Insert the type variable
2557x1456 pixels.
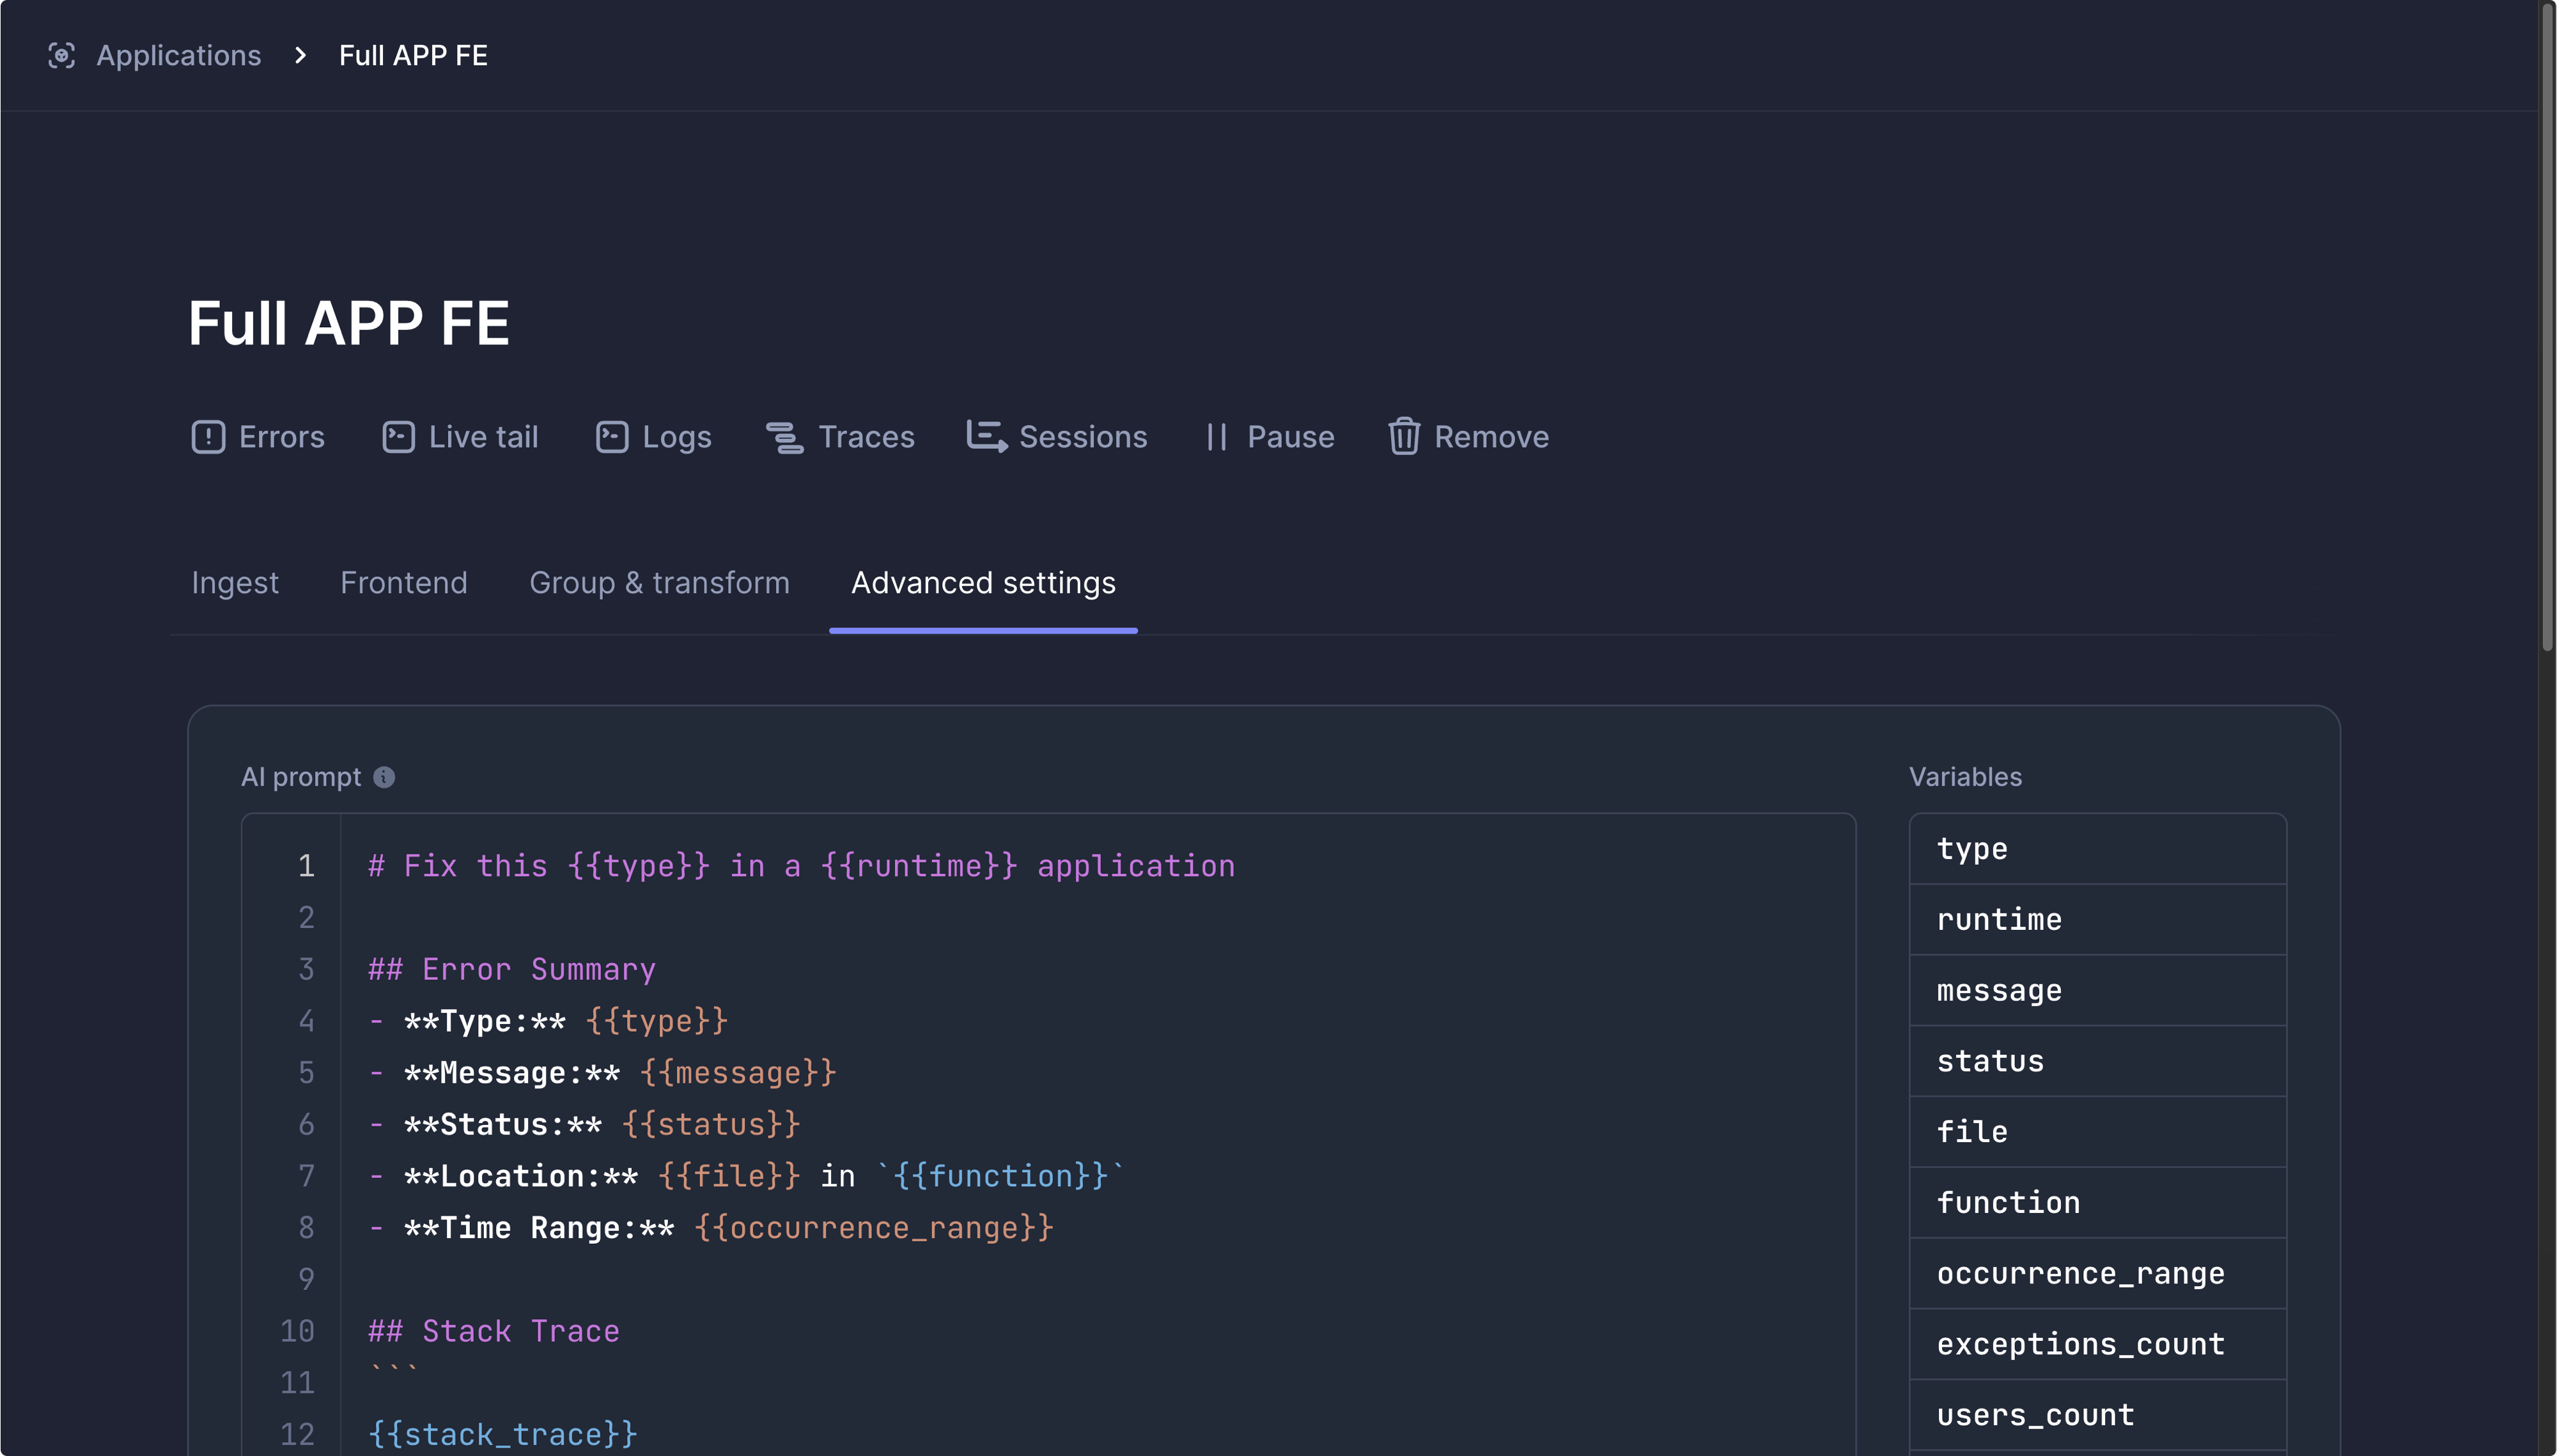pos(2097,849)
